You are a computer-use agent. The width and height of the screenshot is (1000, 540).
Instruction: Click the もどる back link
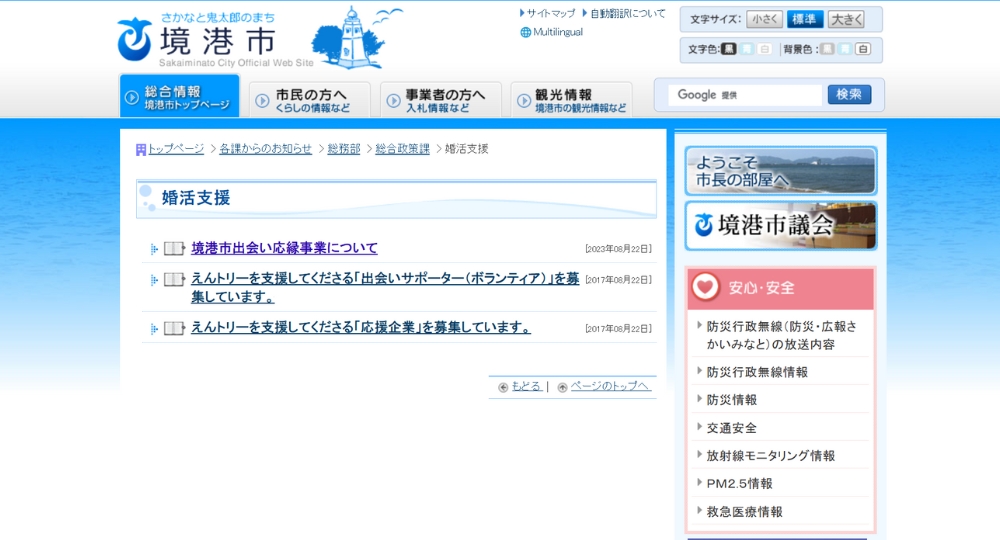pyautogui.click(x=527, y=386)
